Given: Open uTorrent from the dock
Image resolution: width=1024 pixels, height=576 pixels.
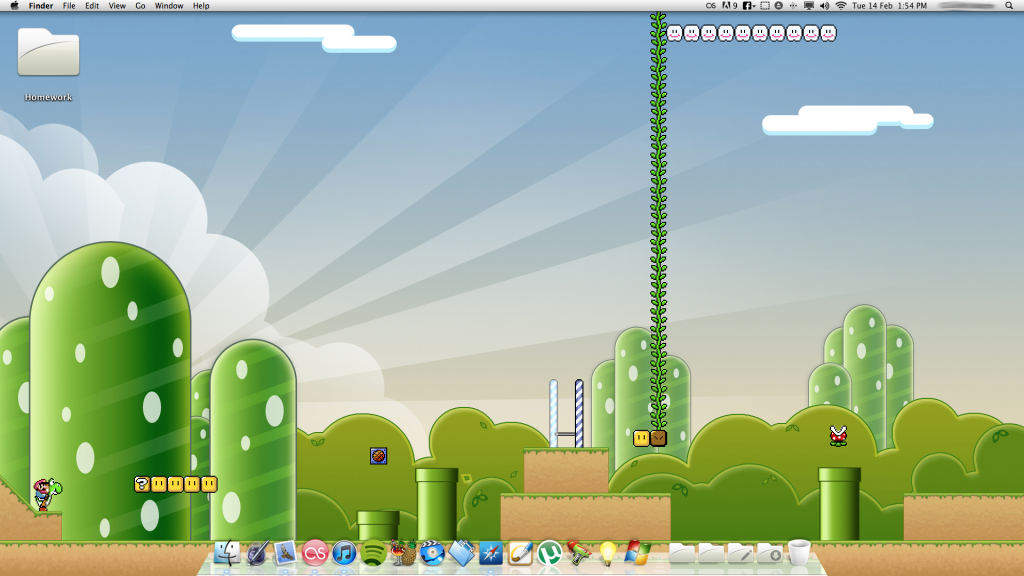Looking at the screenshot, I should (549, 553).
